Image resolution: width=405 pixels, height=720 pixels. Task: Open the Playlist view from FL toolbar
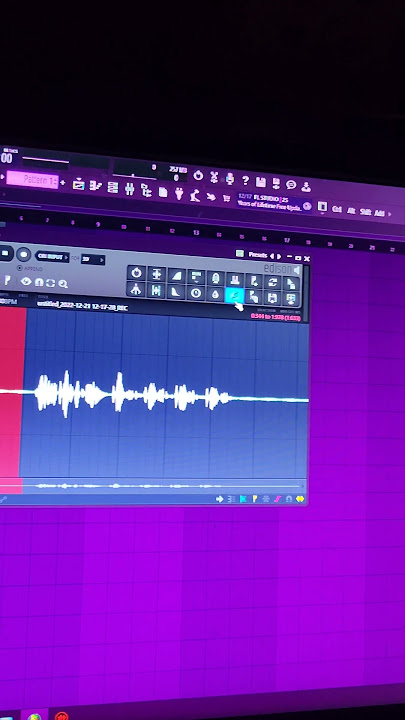[x=79, y=184]
